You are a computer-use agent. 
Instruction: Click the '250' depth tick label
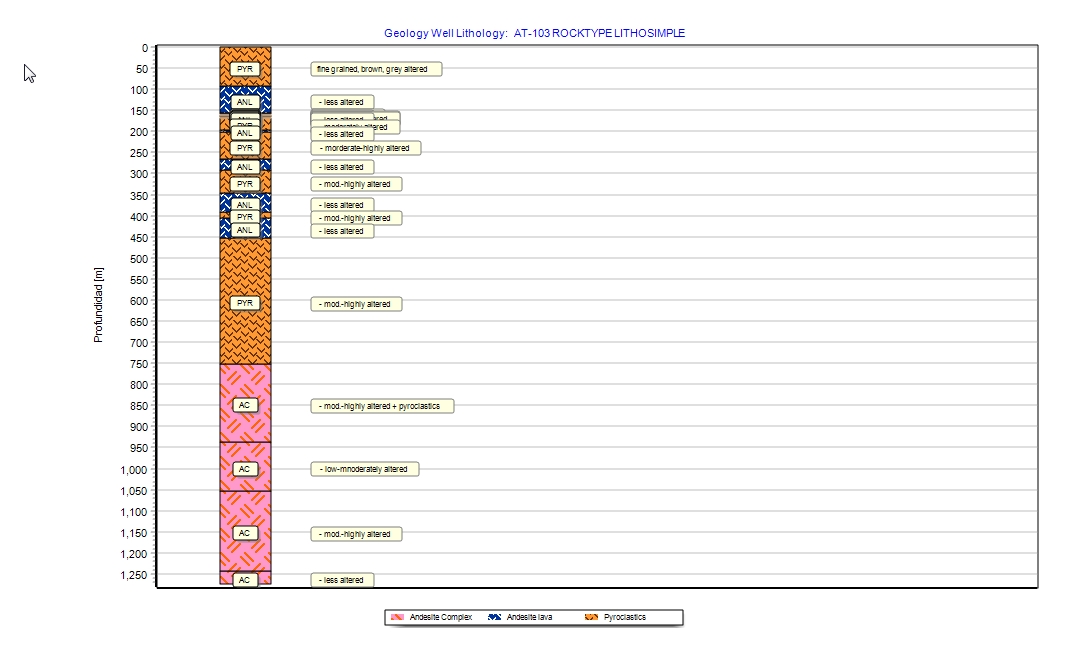(139, 153)
